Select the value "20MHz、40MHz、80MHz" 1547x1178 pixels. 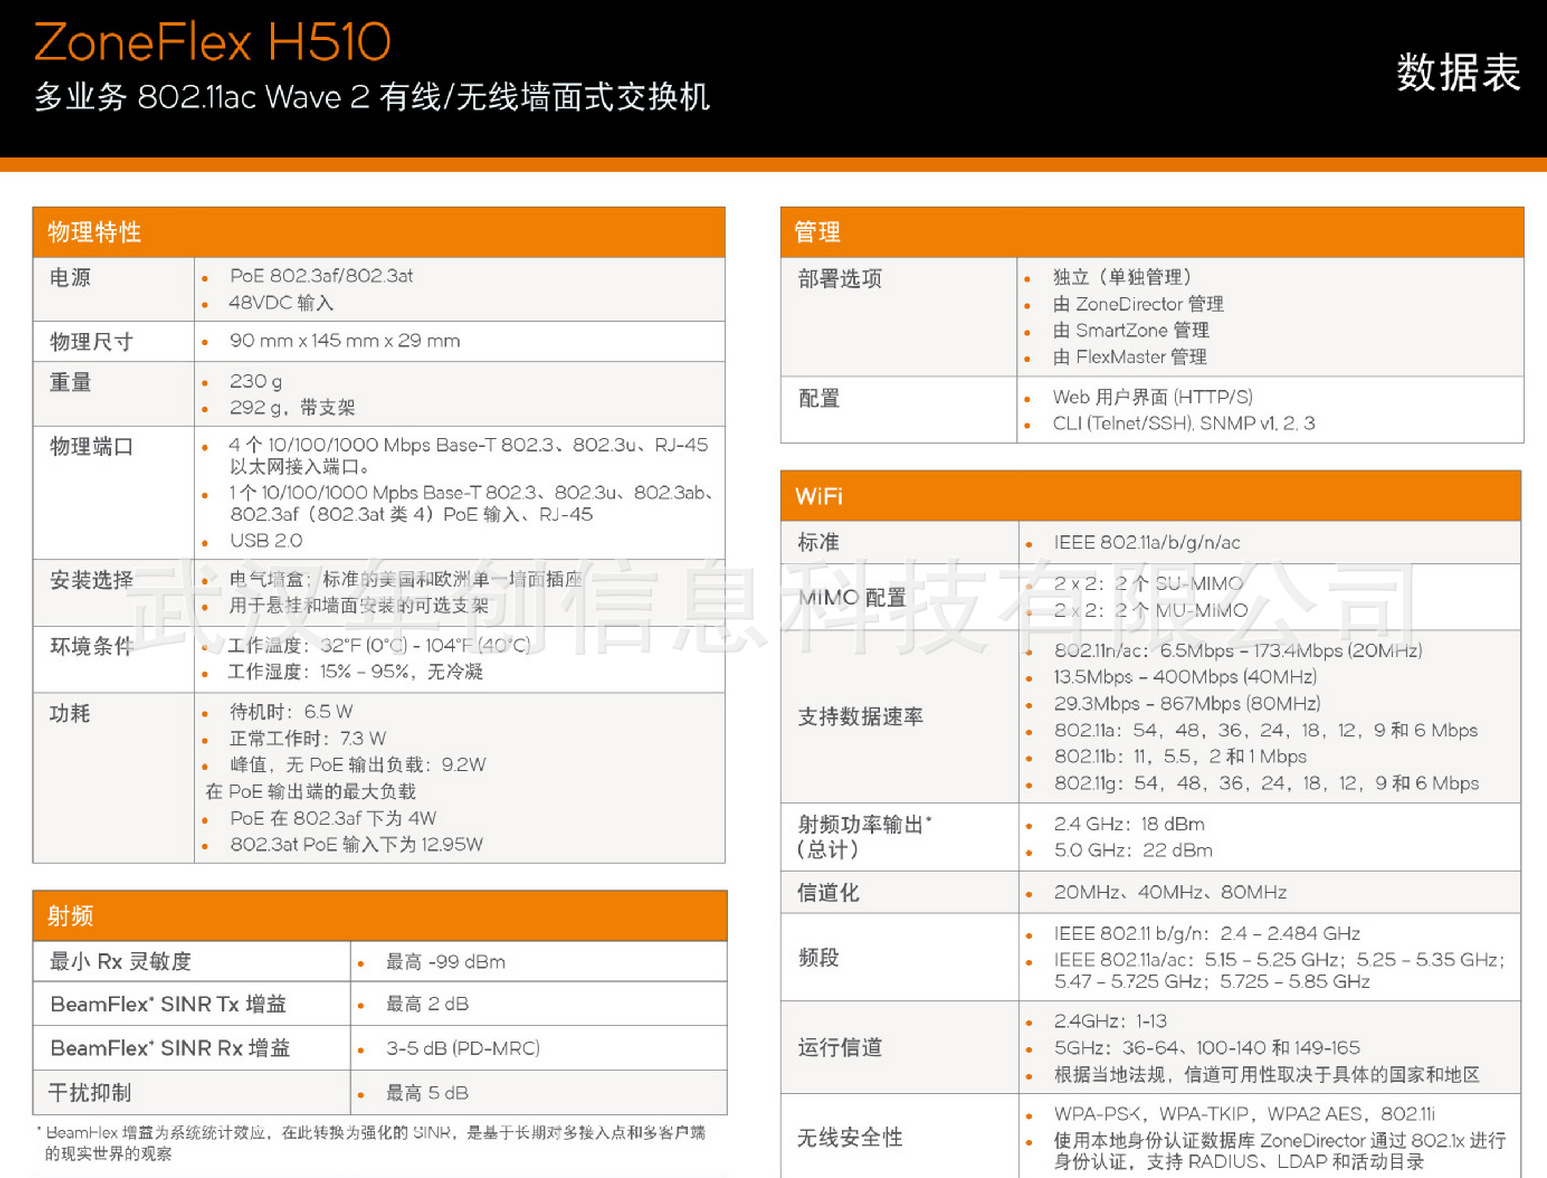[1170, 892]
